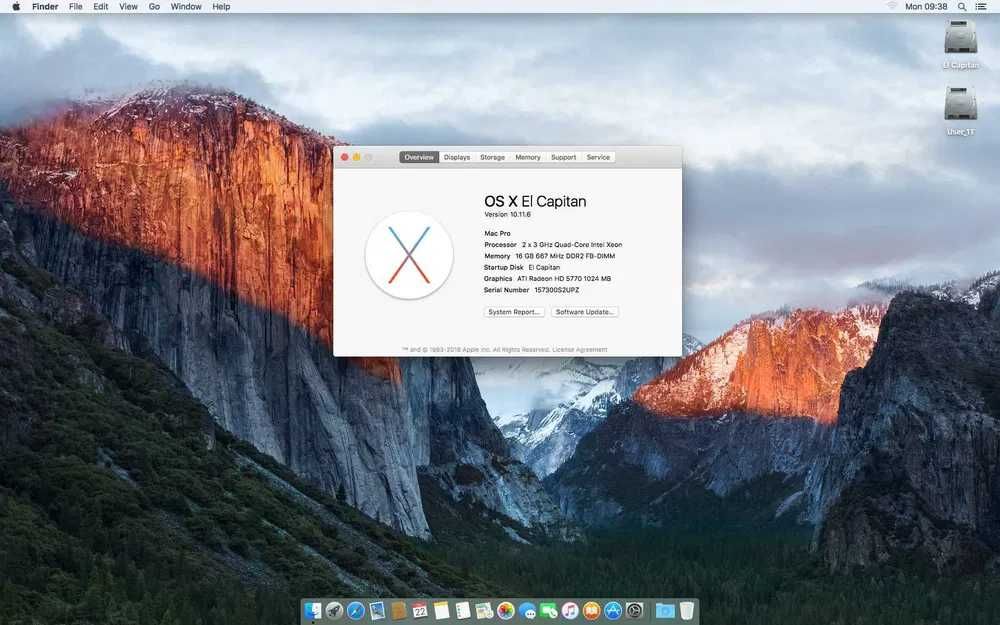Viewport: 1000px width, 625px height.
Task: Open iBooks orange icon in Dock
Action: pos(592,611)
